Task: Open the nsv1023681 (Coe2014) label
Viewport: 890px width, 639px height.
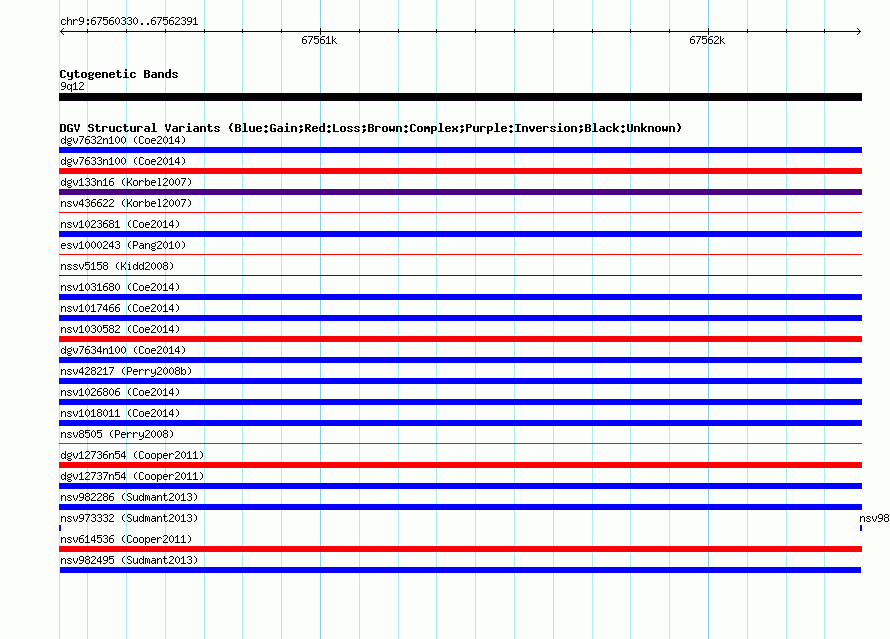Action: point(120,224)
